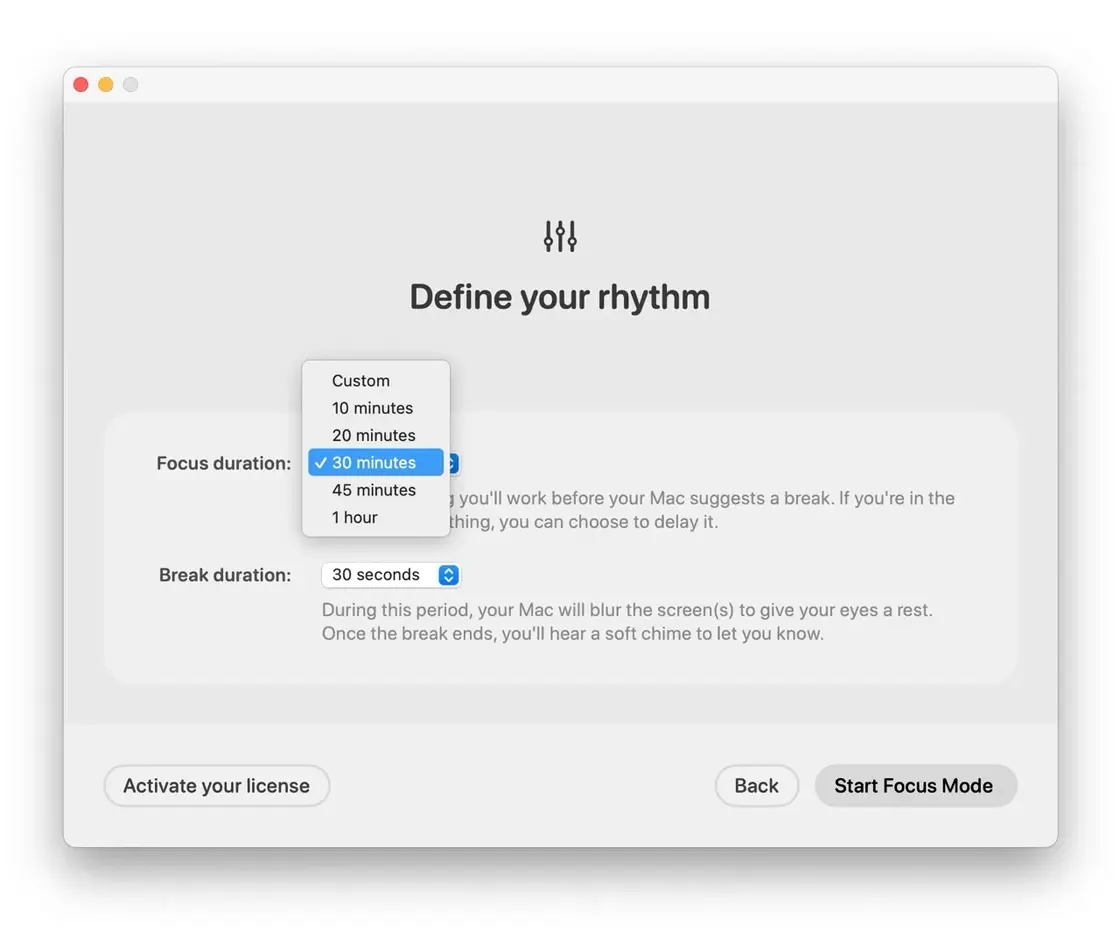The image size is (1120, 933).
Task: Choose 45 minutes in the dropdown list
Action: click(376, 490)
